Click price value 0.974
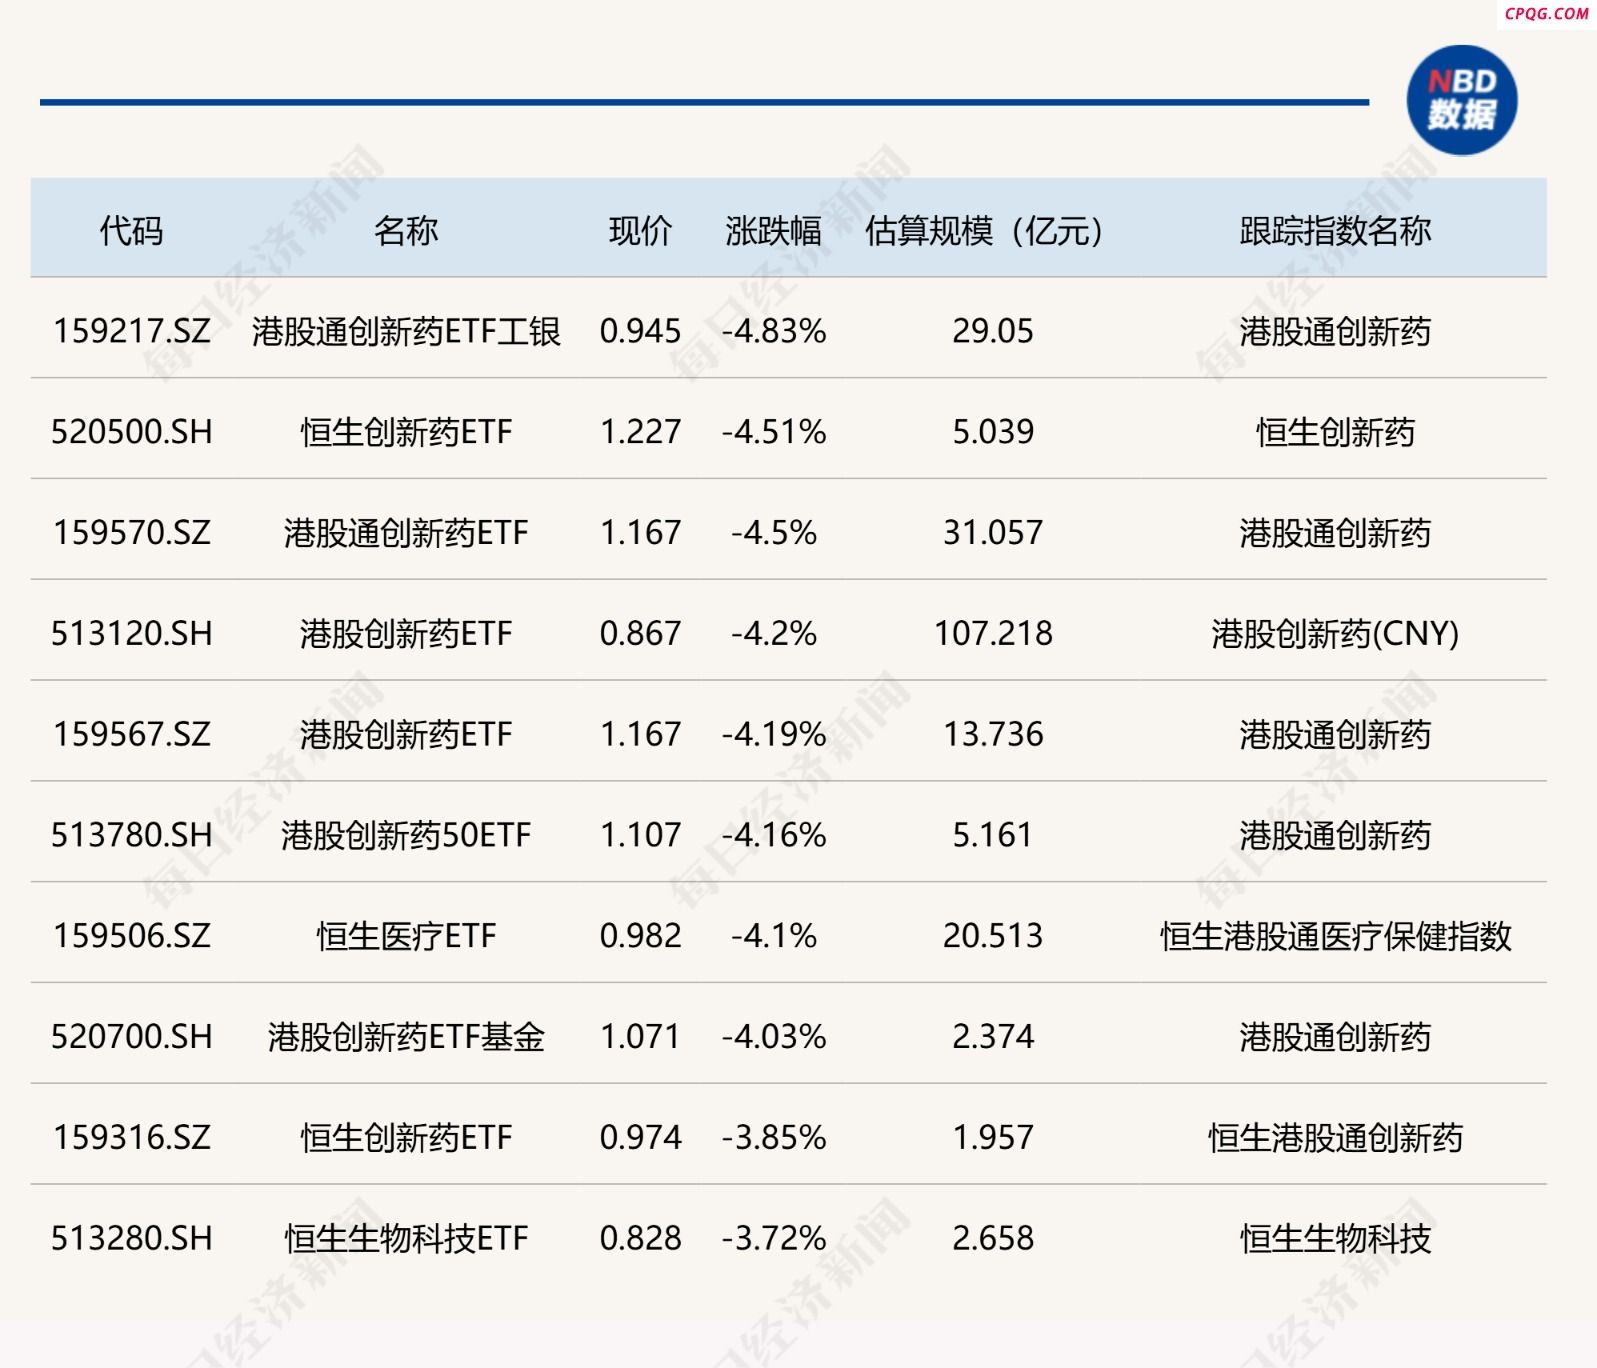Image resolution: width=1597 pixels, height=1368 pixels. (640, 1138)
